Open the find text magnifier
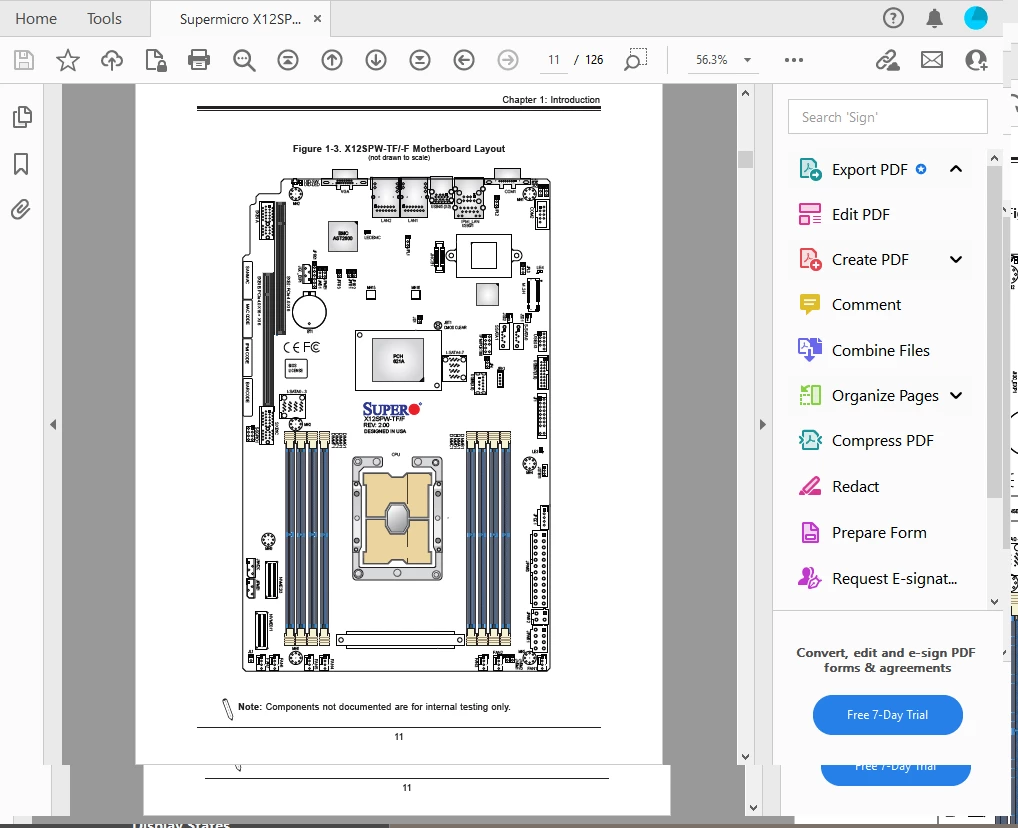Viewport: 1018px width, 828px height. coord(244,60)
